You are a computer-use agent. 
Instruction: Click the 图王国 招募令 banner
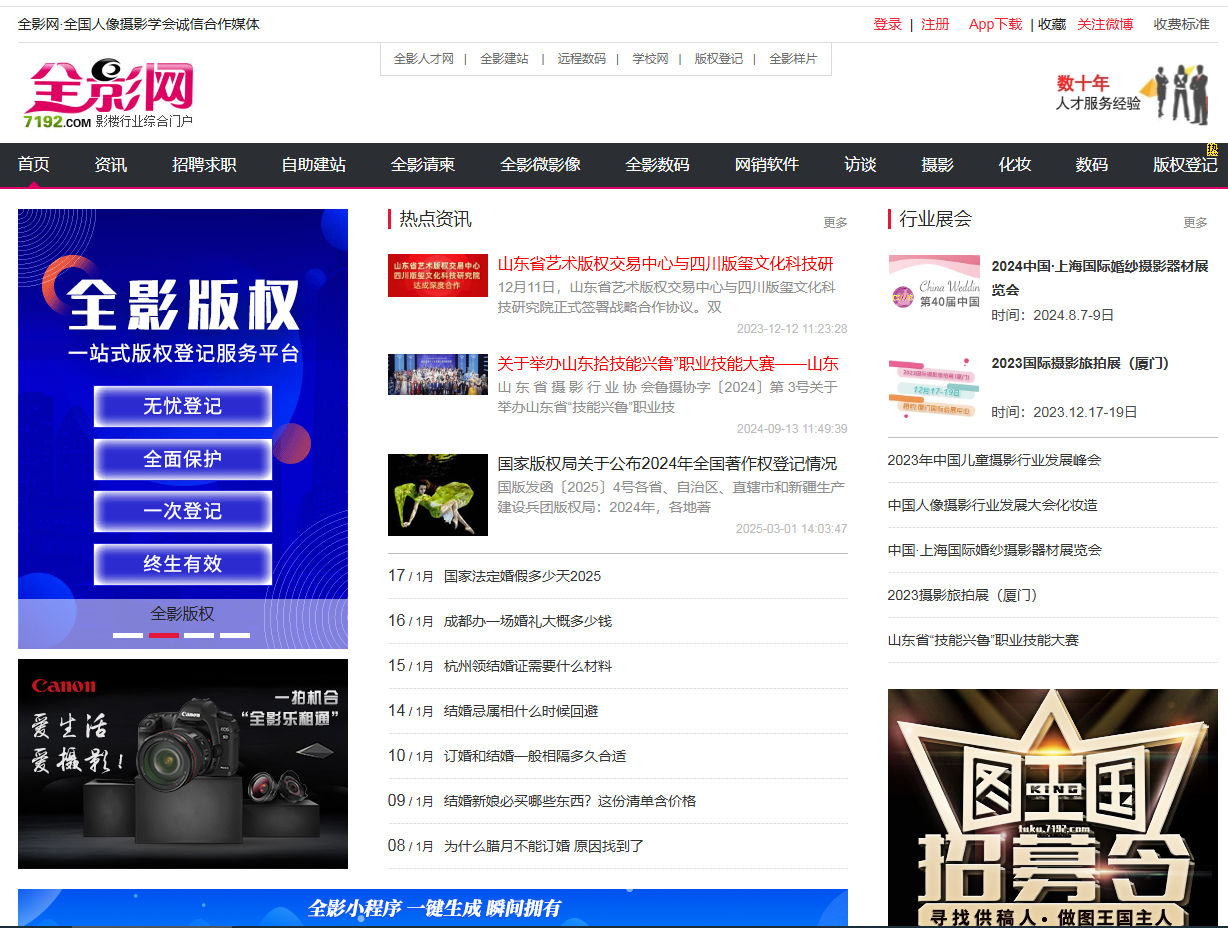pyautogui.click(x=1052, y=807)
